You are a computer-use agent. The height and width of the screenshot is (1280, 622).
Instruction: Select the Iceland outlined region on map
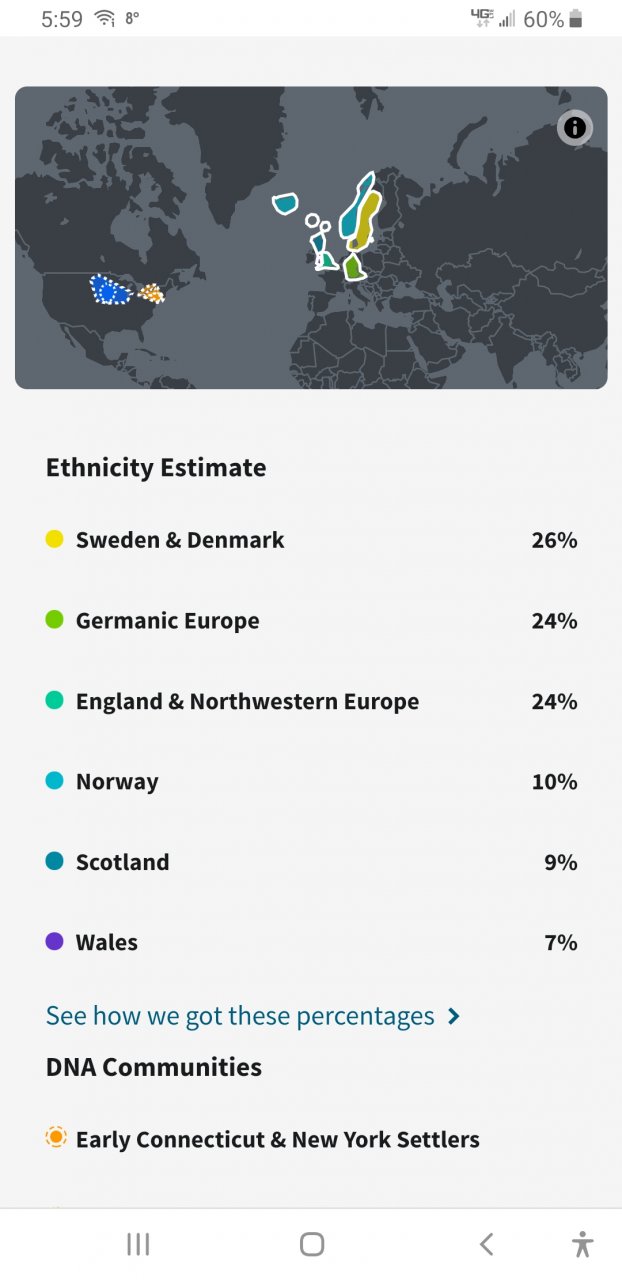(285, 203)
